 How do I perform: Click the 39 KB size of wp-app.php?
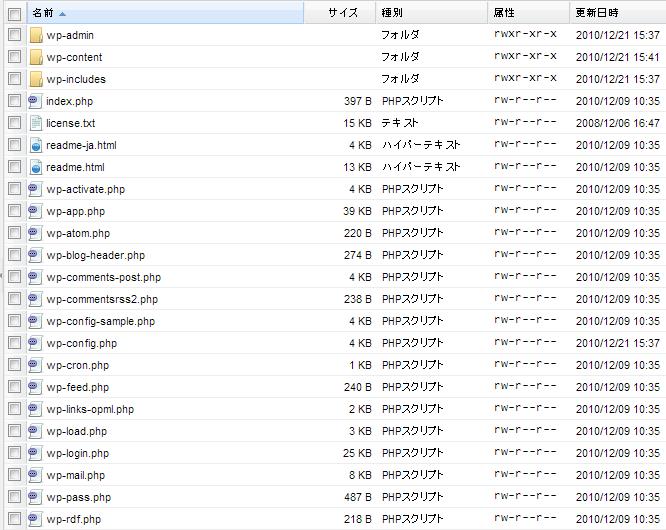(357, 211)
